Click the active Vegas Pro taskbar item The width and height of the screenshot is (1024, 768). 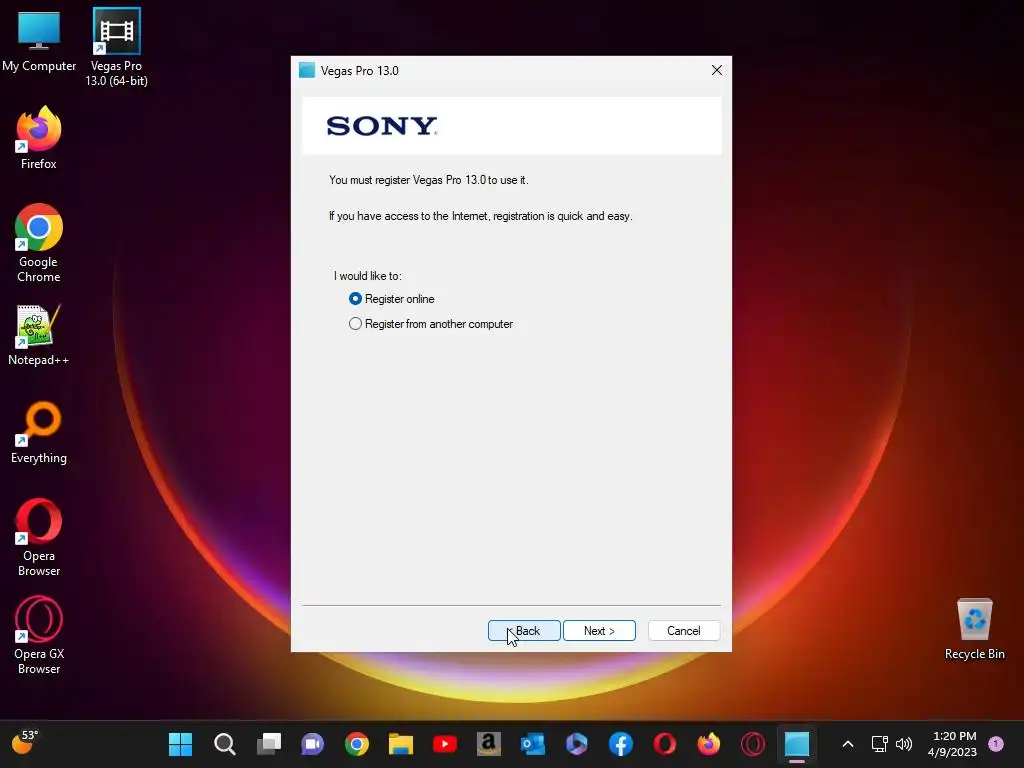click(797, 744)
